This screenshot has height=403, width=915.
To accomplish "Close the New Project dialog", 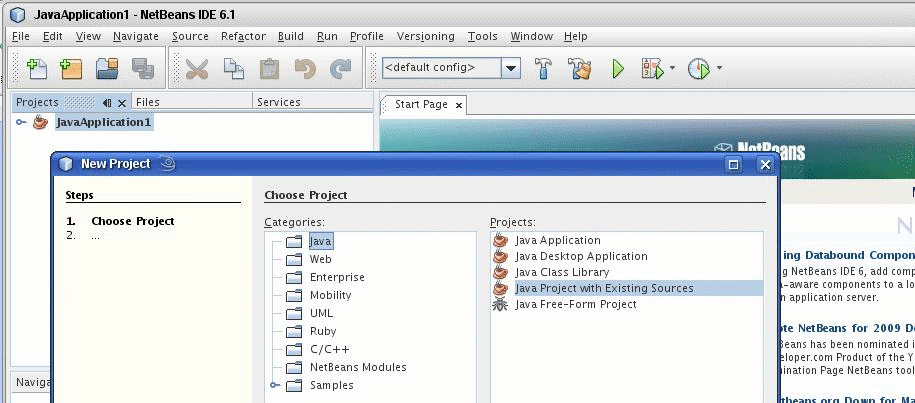I will [766, 164].
